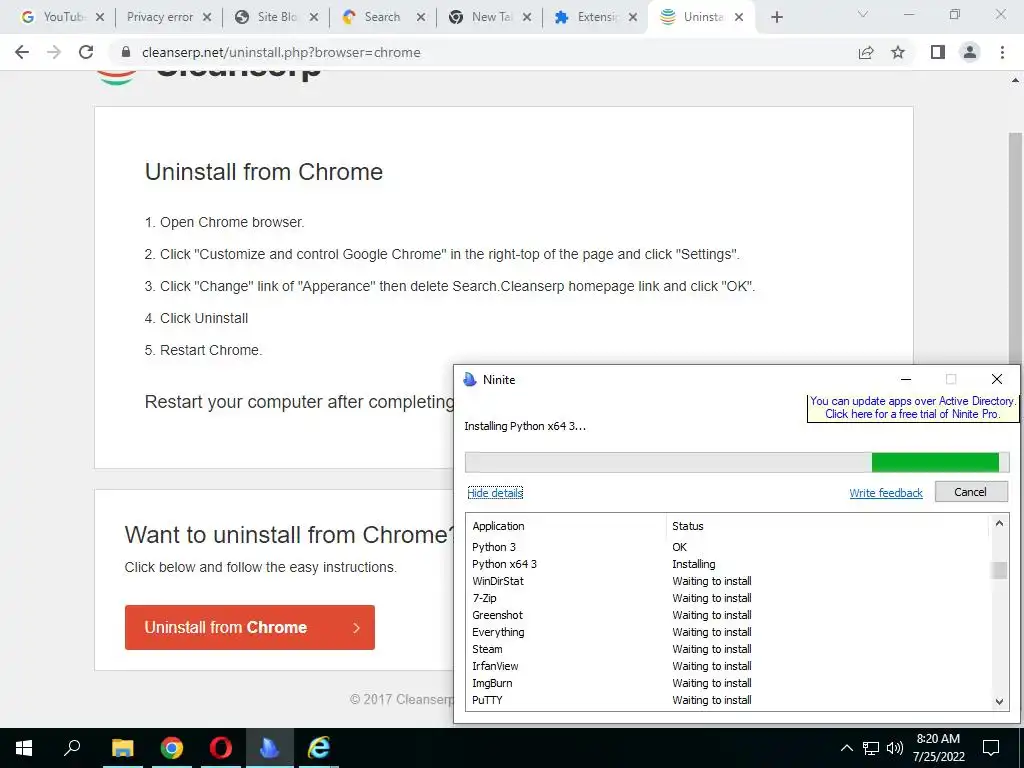Click the Ninite taskbar icon
The image size is (1024, 768).
[x=270, y=748]
